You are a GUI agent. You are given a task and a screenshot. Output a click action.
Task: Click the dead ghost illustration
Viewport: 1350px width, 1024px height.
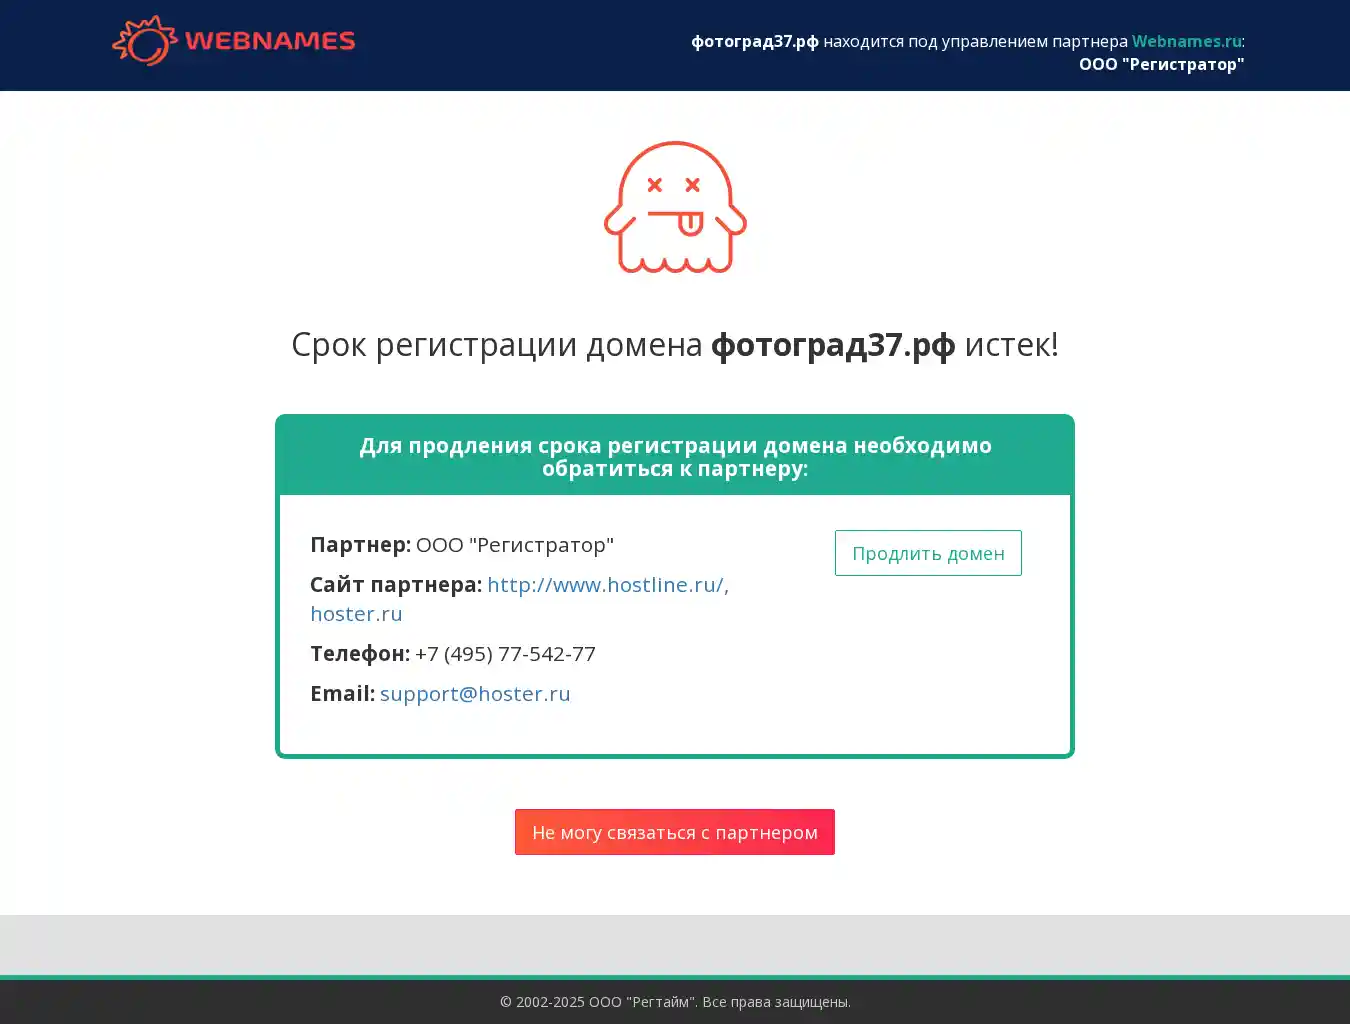[x=675, y=207]
